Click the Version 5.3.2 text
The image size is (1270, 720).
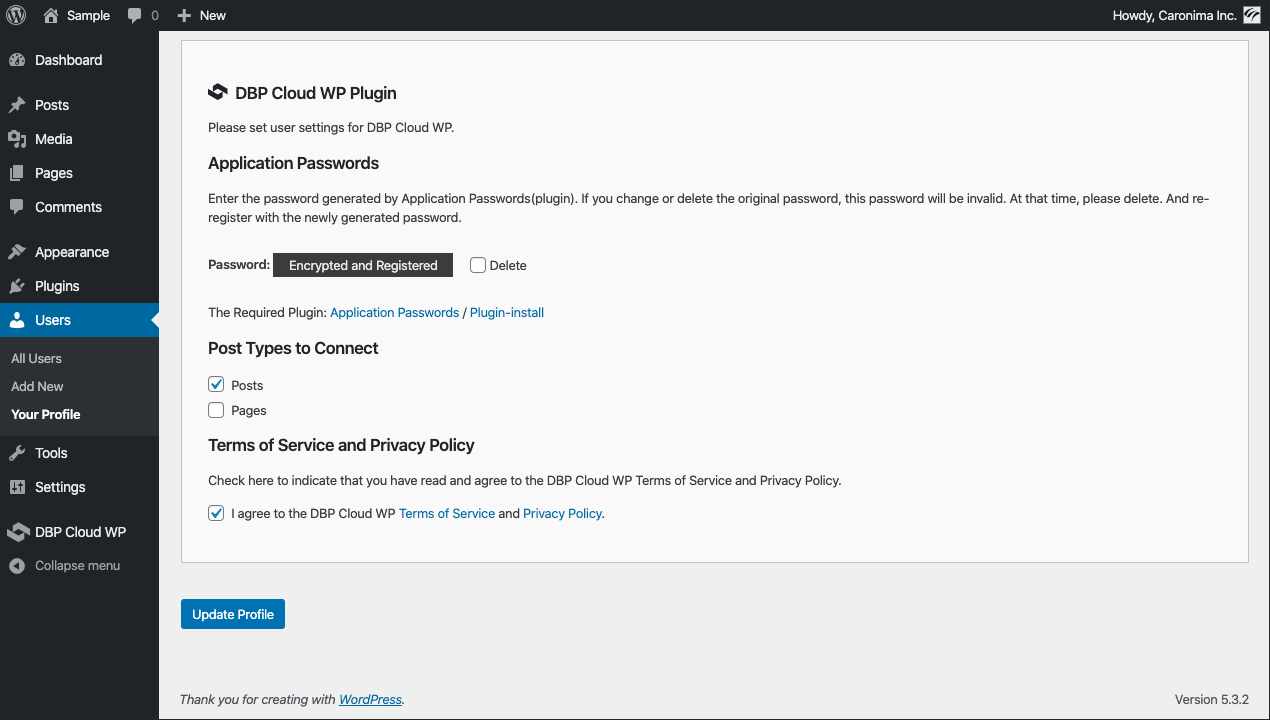(1211, 699)
